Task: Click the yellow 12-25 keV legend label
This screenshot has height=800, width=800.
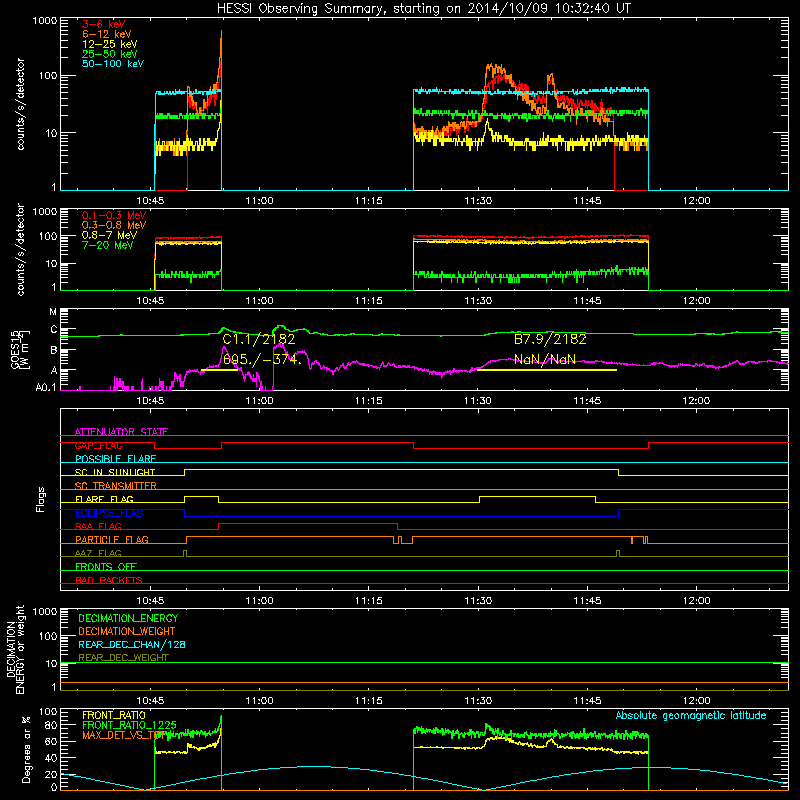Action: click(x=110, y=44)
